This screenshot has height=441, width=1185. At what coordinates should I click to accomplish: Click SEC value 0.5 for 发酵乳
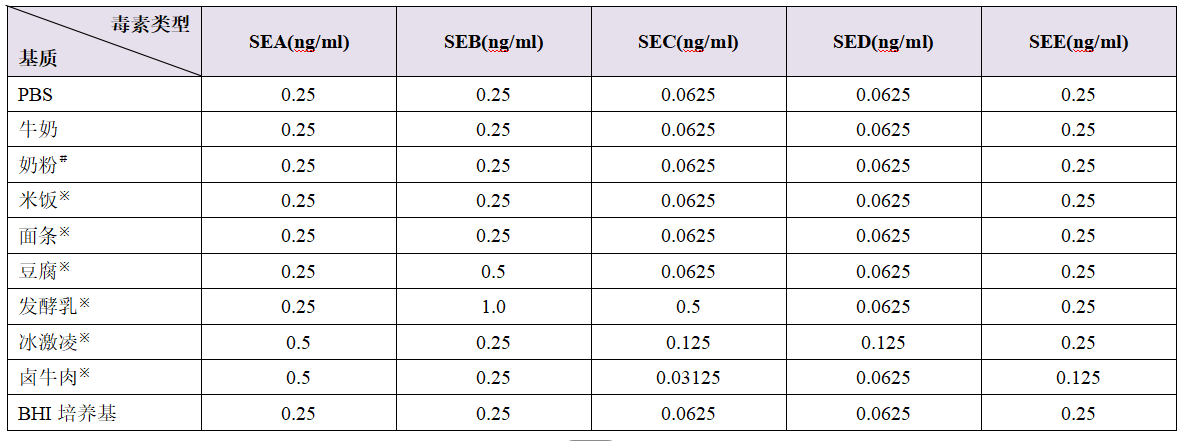[688, 307]
